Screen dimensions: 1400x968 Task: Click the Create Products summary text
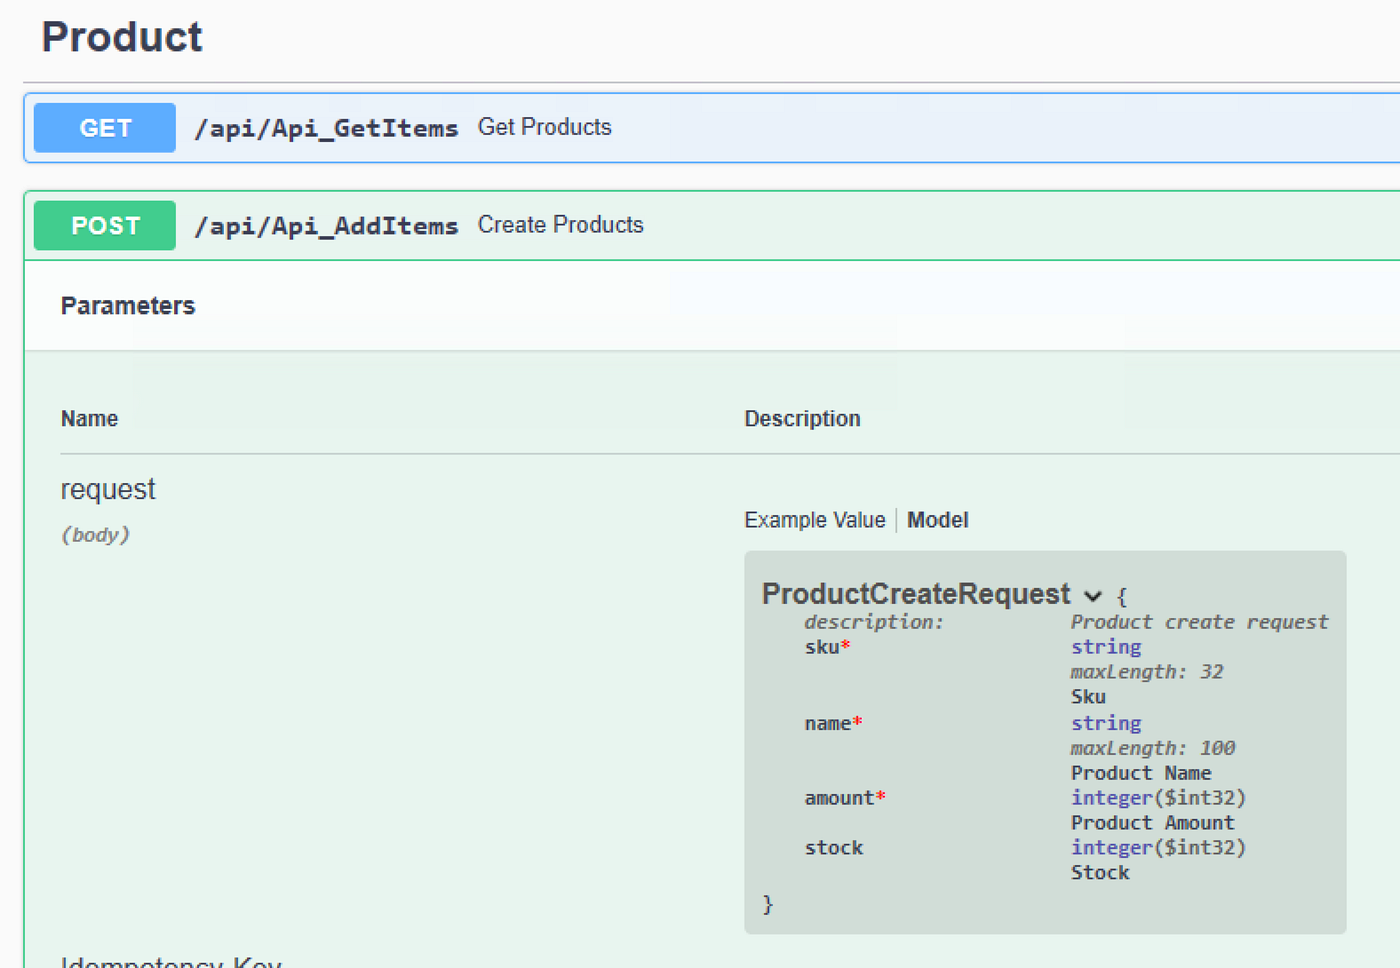[560, 225]
